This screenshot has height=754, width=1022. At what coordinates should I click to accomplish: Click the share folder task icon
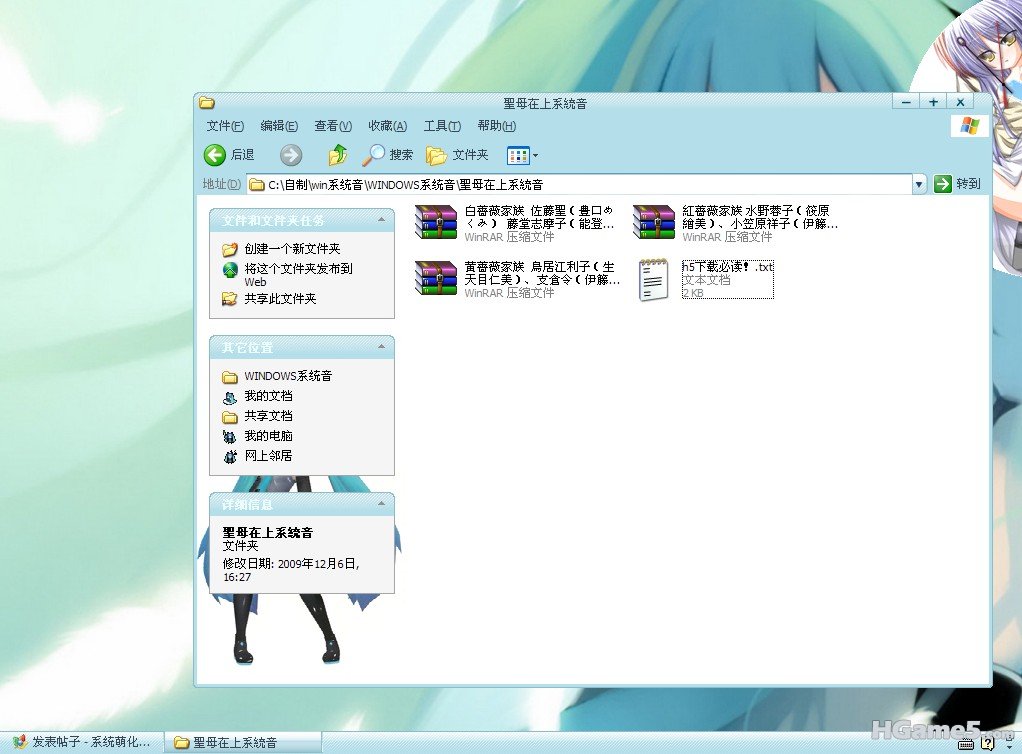229,298
